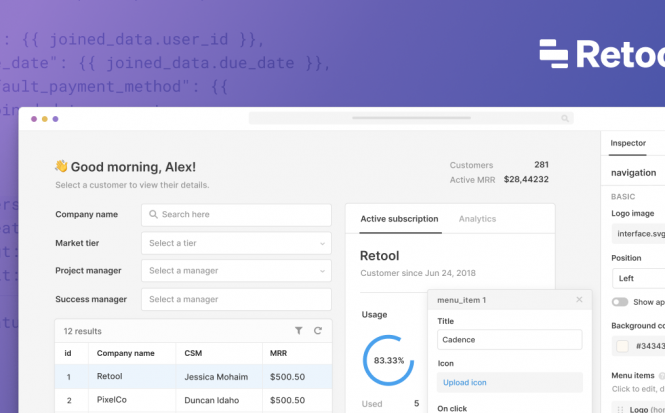
Task: Sort by the id column header
Action: 67,353
